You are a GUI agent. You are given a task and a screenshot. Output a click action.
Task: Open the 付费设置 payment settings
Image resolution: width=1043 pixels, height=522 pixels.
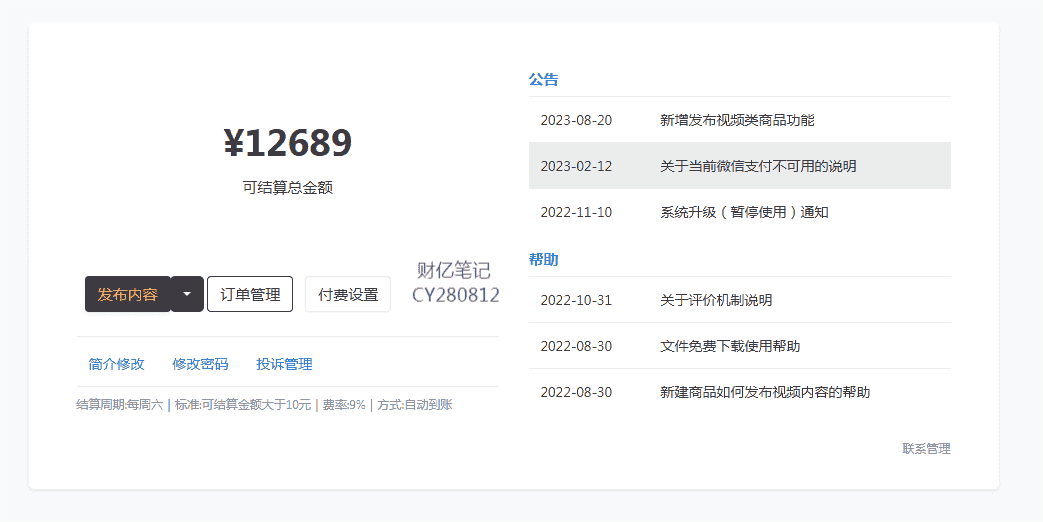tap(348, 294)
